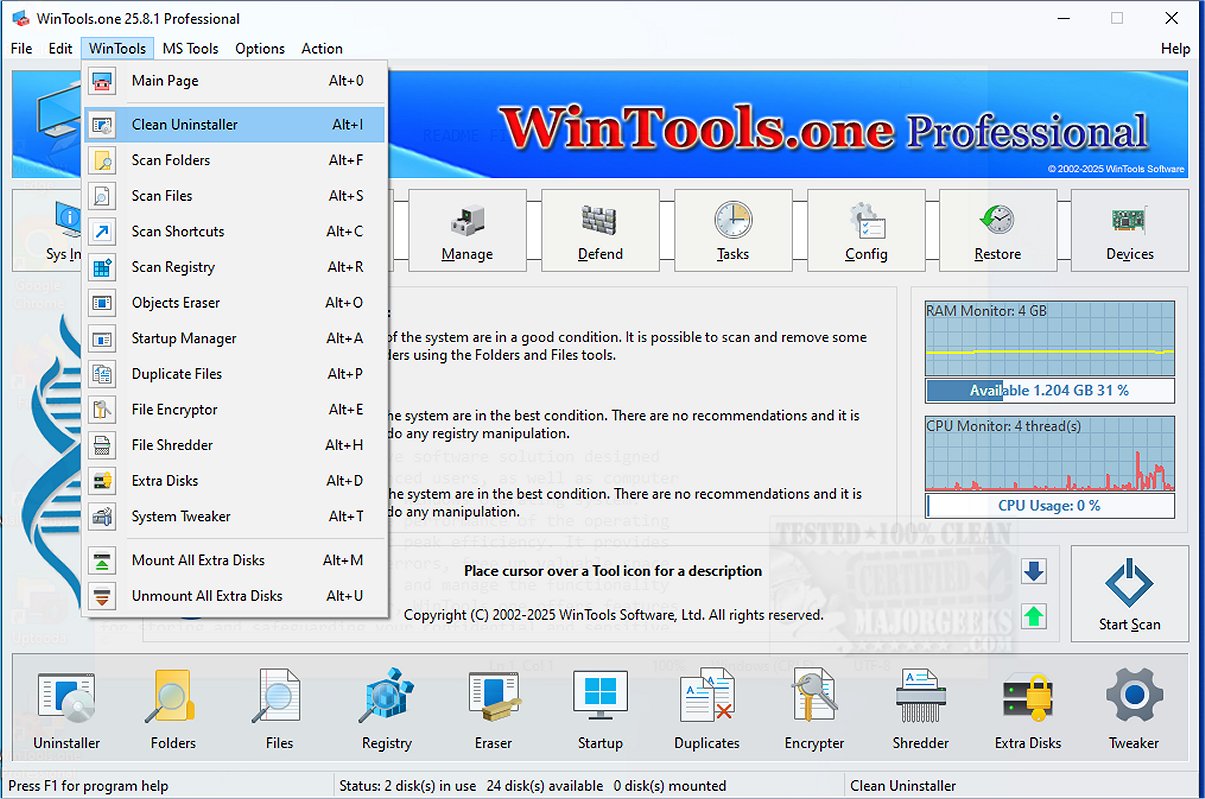Select File Shredder menu entry
The image size is (1205, 799).
pyautogui.click(x=235, y=445)
